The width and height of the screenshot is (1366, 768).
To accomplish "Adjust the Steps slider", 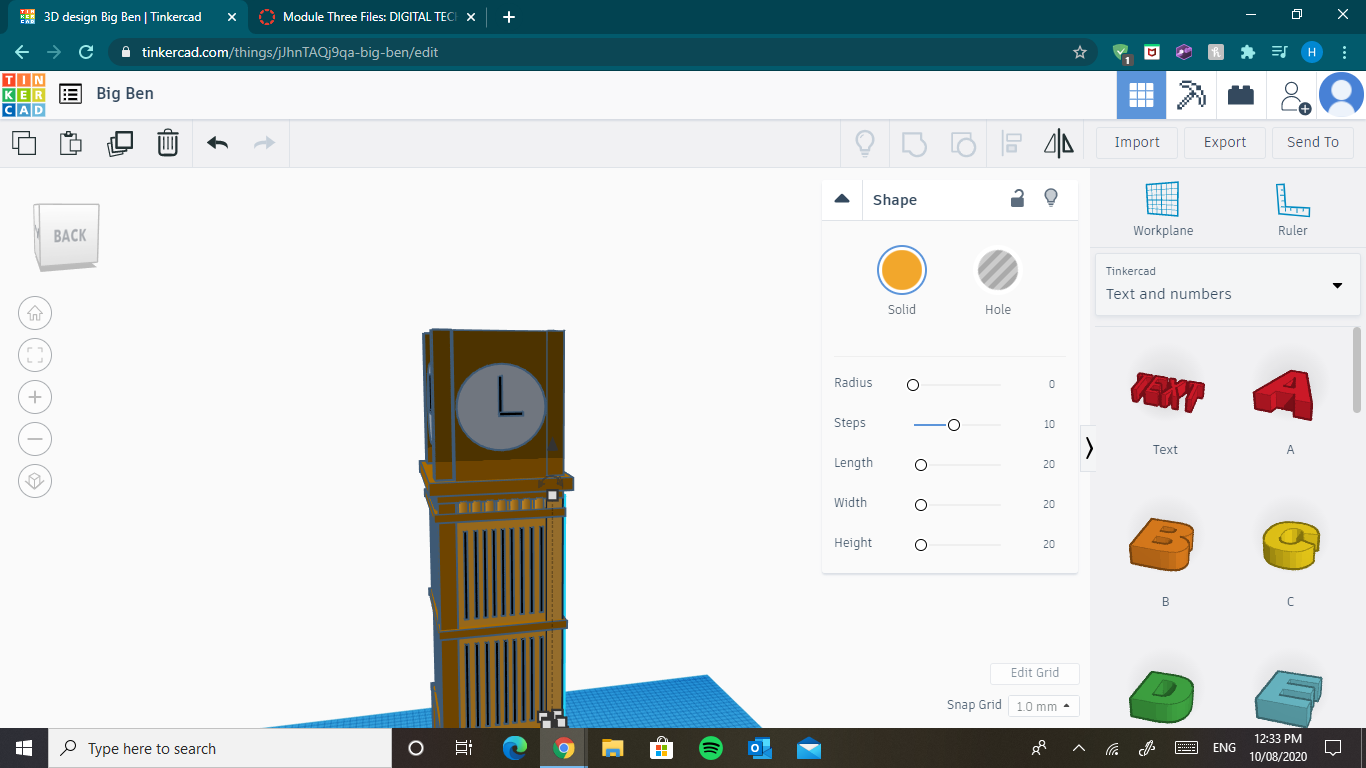I will pos(954,425).
